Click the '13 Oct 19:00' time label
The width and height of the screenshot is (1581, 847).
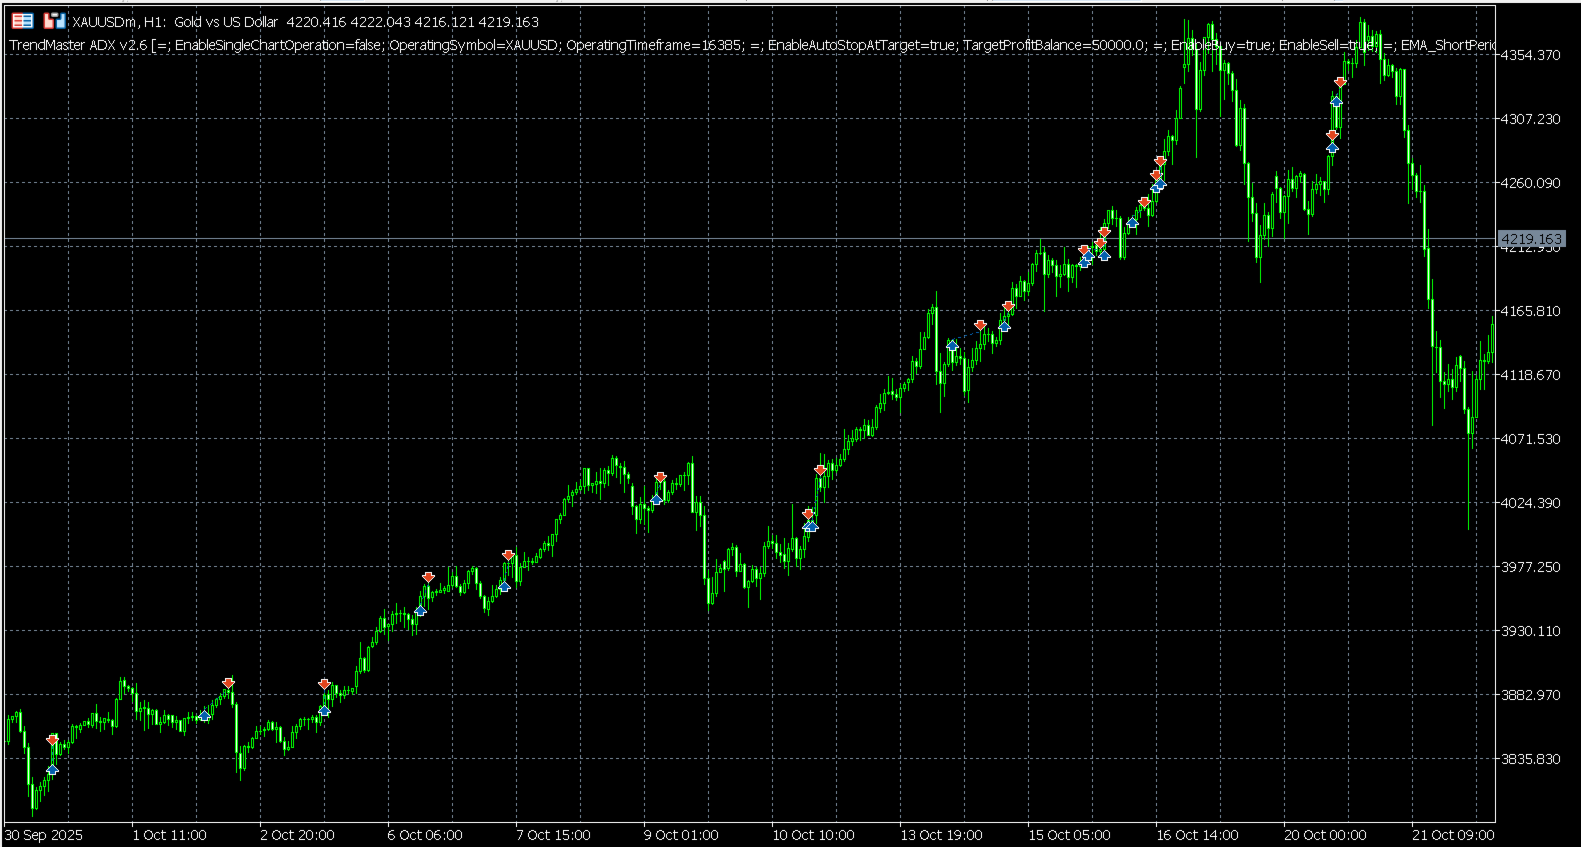[941, 835]
